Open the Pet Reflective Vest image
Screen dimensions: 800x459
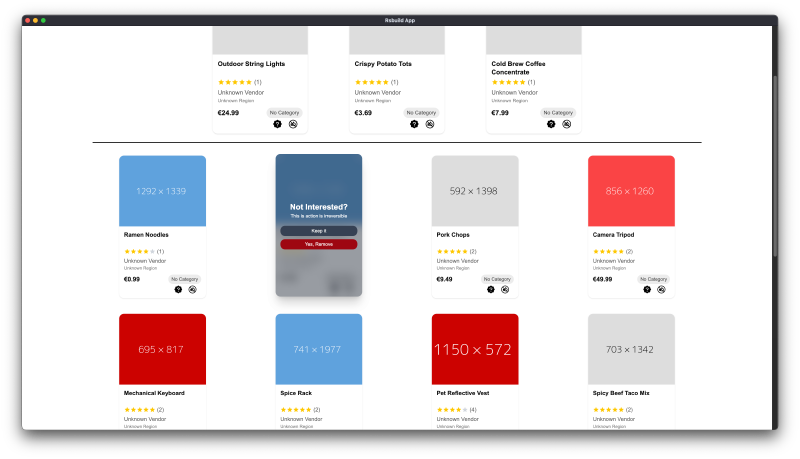point(475,349)
